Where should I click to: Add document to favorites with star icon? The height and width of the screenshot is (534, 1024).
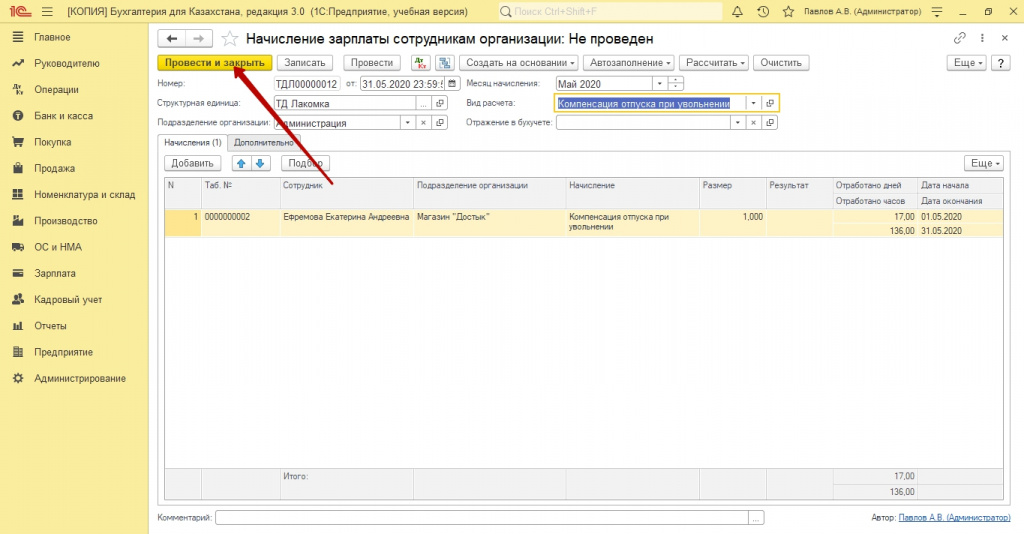tap(229, 39)
